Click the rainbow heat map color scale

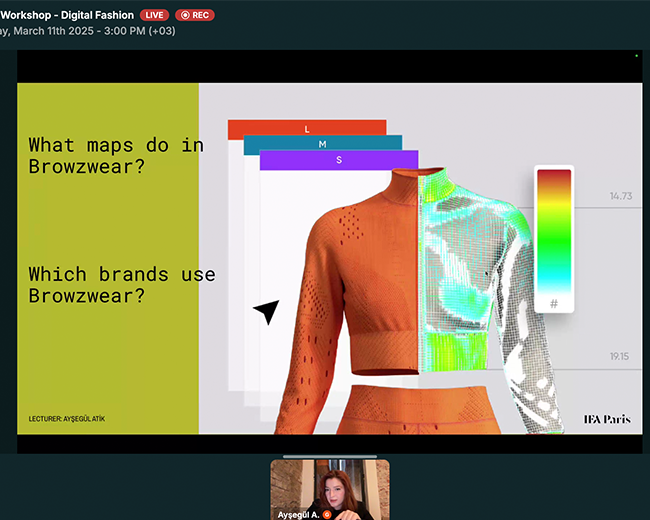554,230
